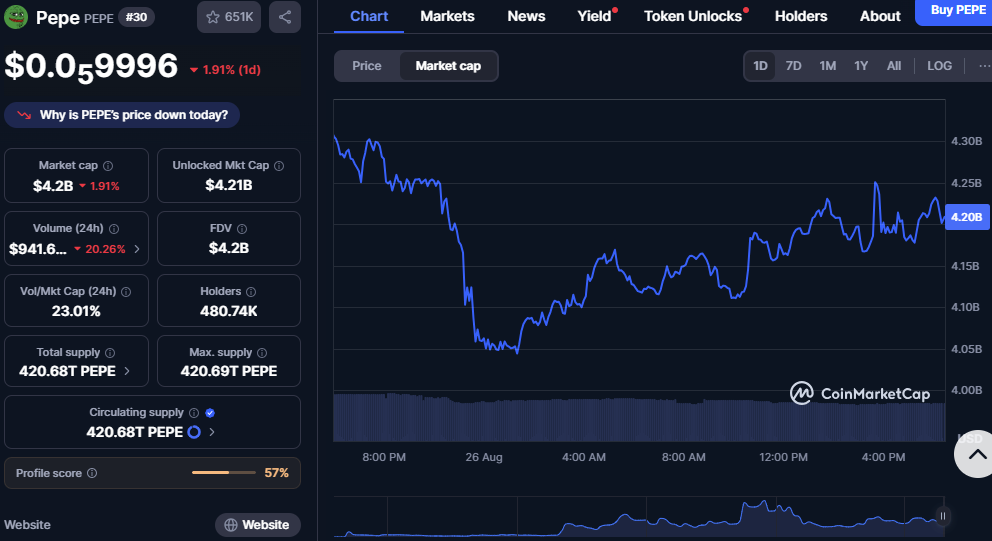Click the $0.0₅9996 price value
Screen dimensions: 992x541
92,66
